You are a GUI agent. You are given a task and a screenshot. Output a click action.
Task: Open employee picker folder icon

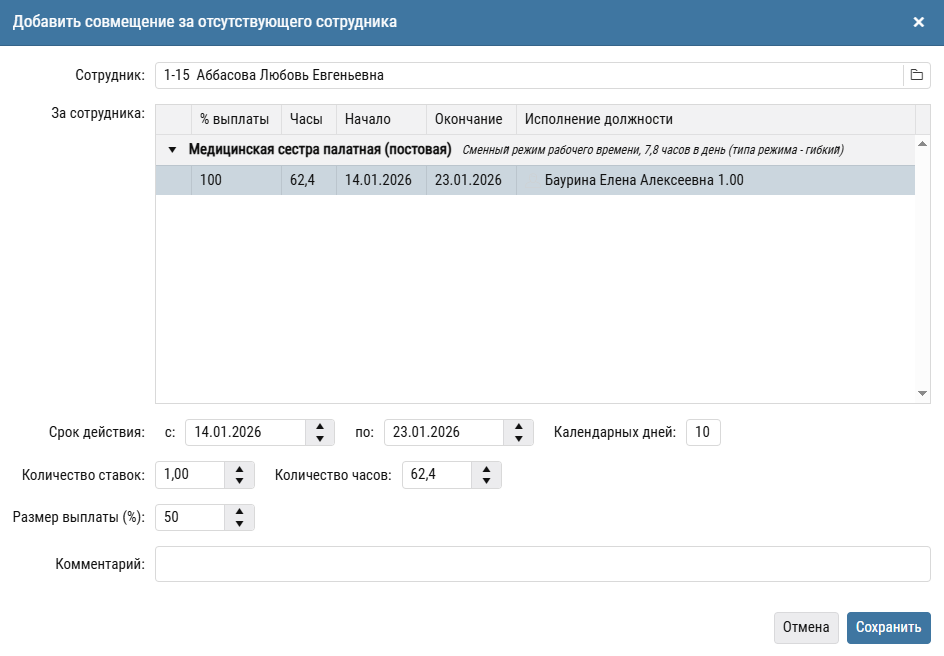point(916,75)
